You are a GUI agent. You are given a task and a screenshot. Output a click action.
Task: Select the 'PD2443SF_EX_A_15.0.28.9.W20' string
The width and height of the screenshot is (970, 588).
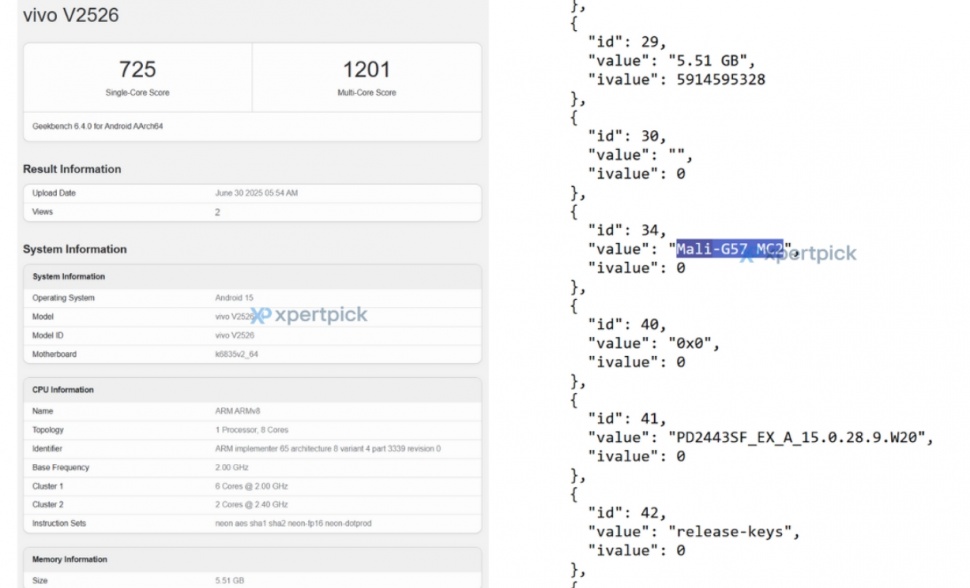(797, 438)
